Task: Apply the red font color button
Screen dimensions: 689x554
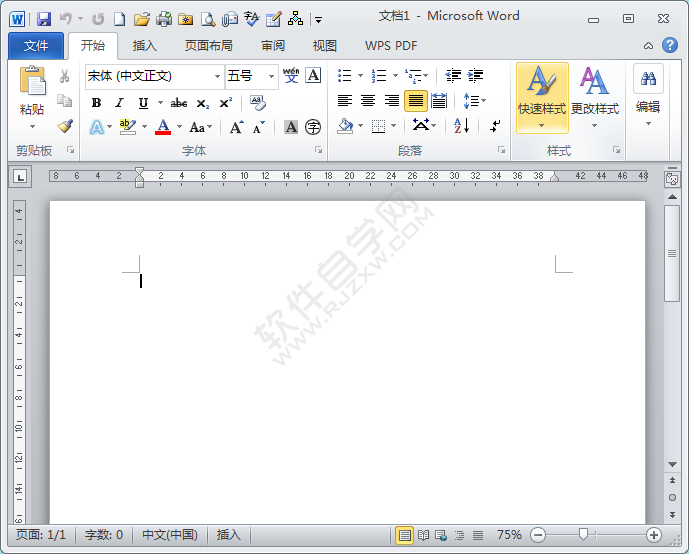Action: click(163, 127)
